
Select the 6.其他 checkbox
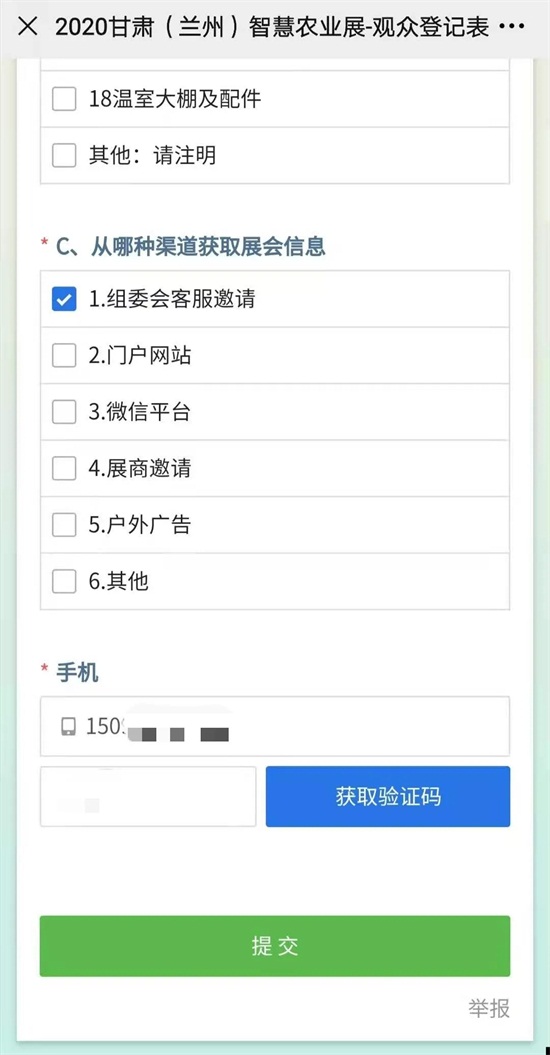64,581
